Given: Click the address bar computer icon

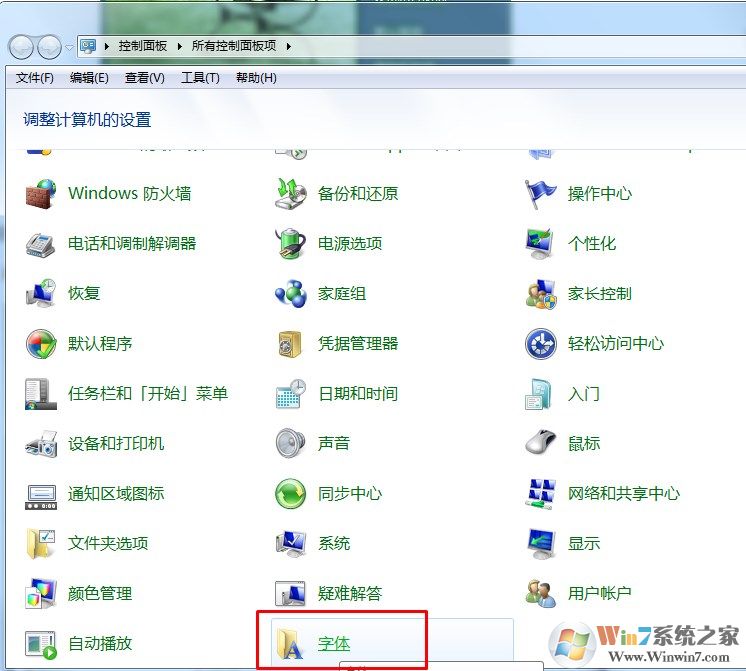Looking at the screenshot, I should pos(88,46).
